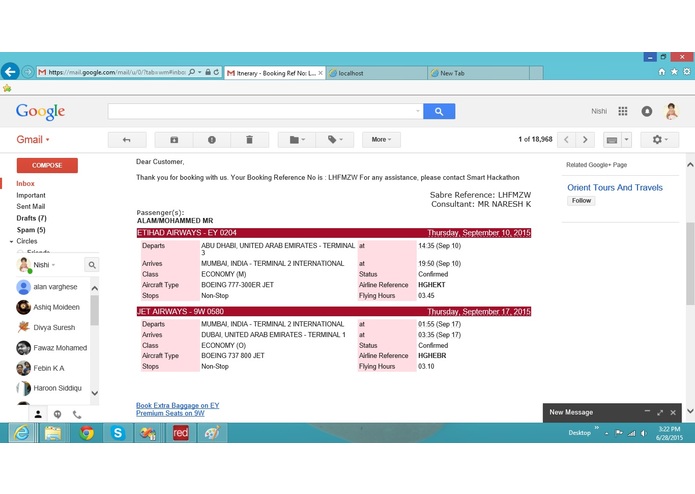Click the volume speaker tray icon

click(644, 433)
